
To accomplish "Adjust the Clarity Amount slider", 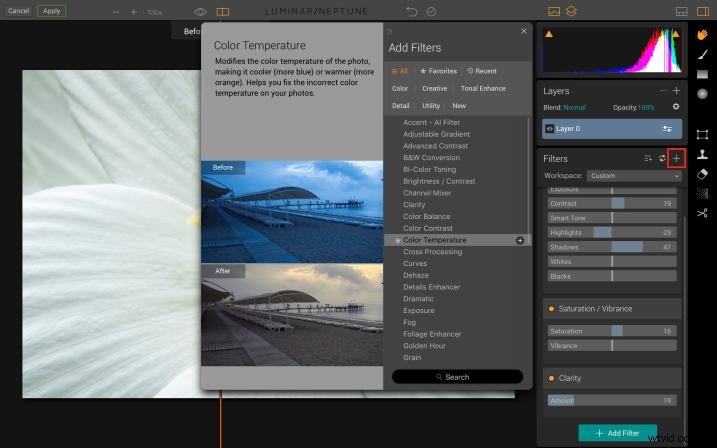I will [x=612, y=400].
